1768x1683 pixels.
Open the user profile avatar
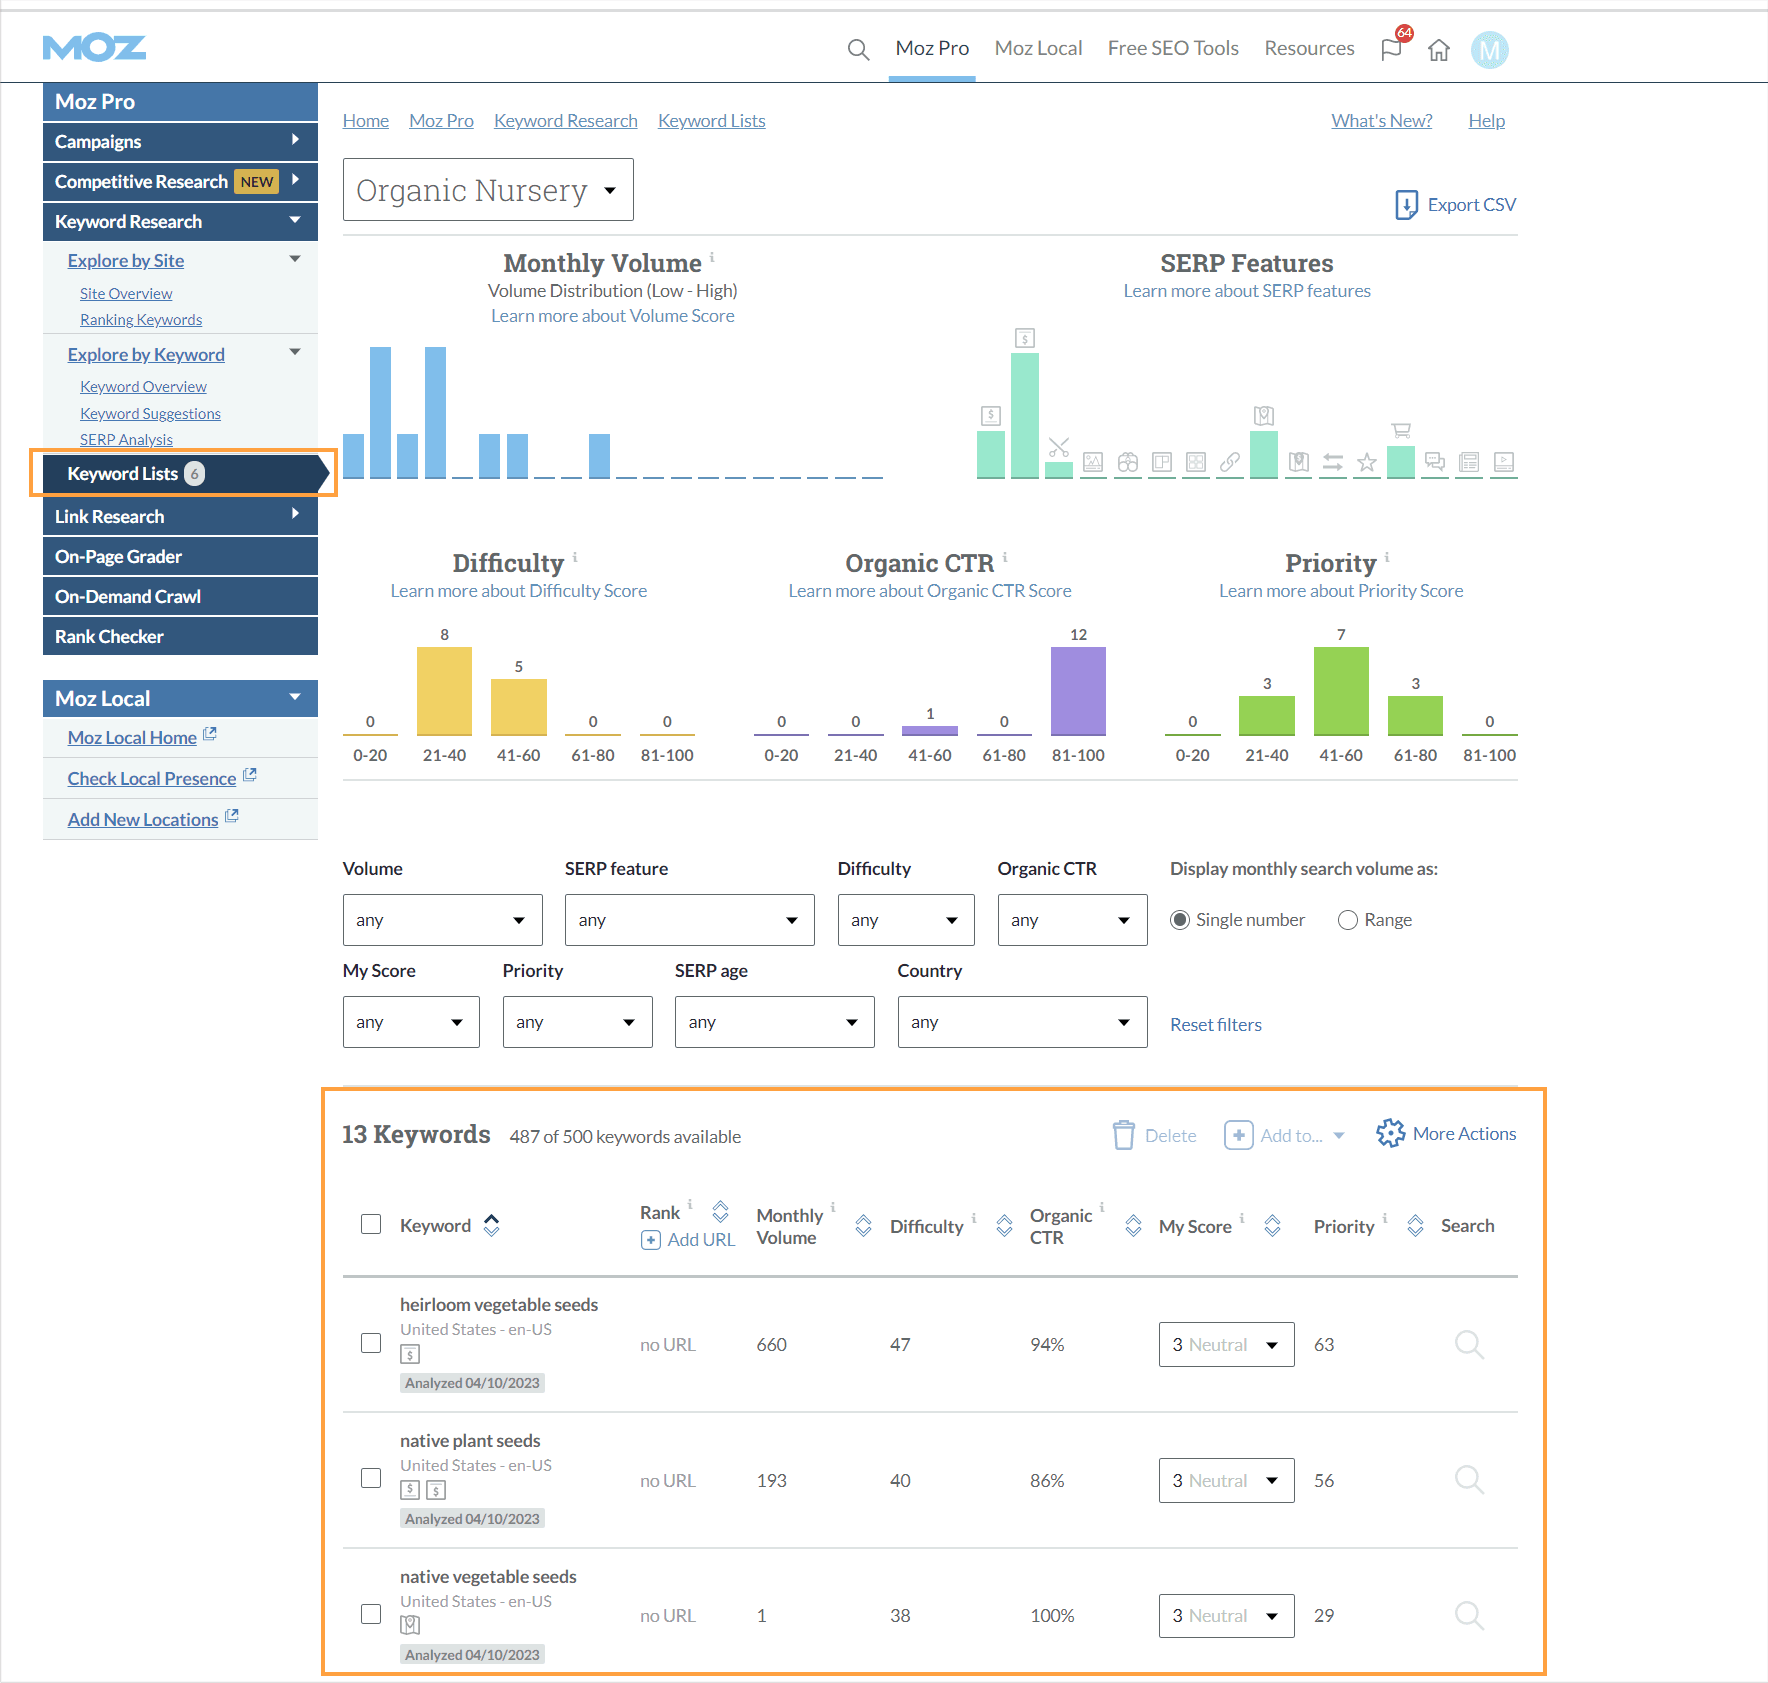click(x=1489, y=50)
